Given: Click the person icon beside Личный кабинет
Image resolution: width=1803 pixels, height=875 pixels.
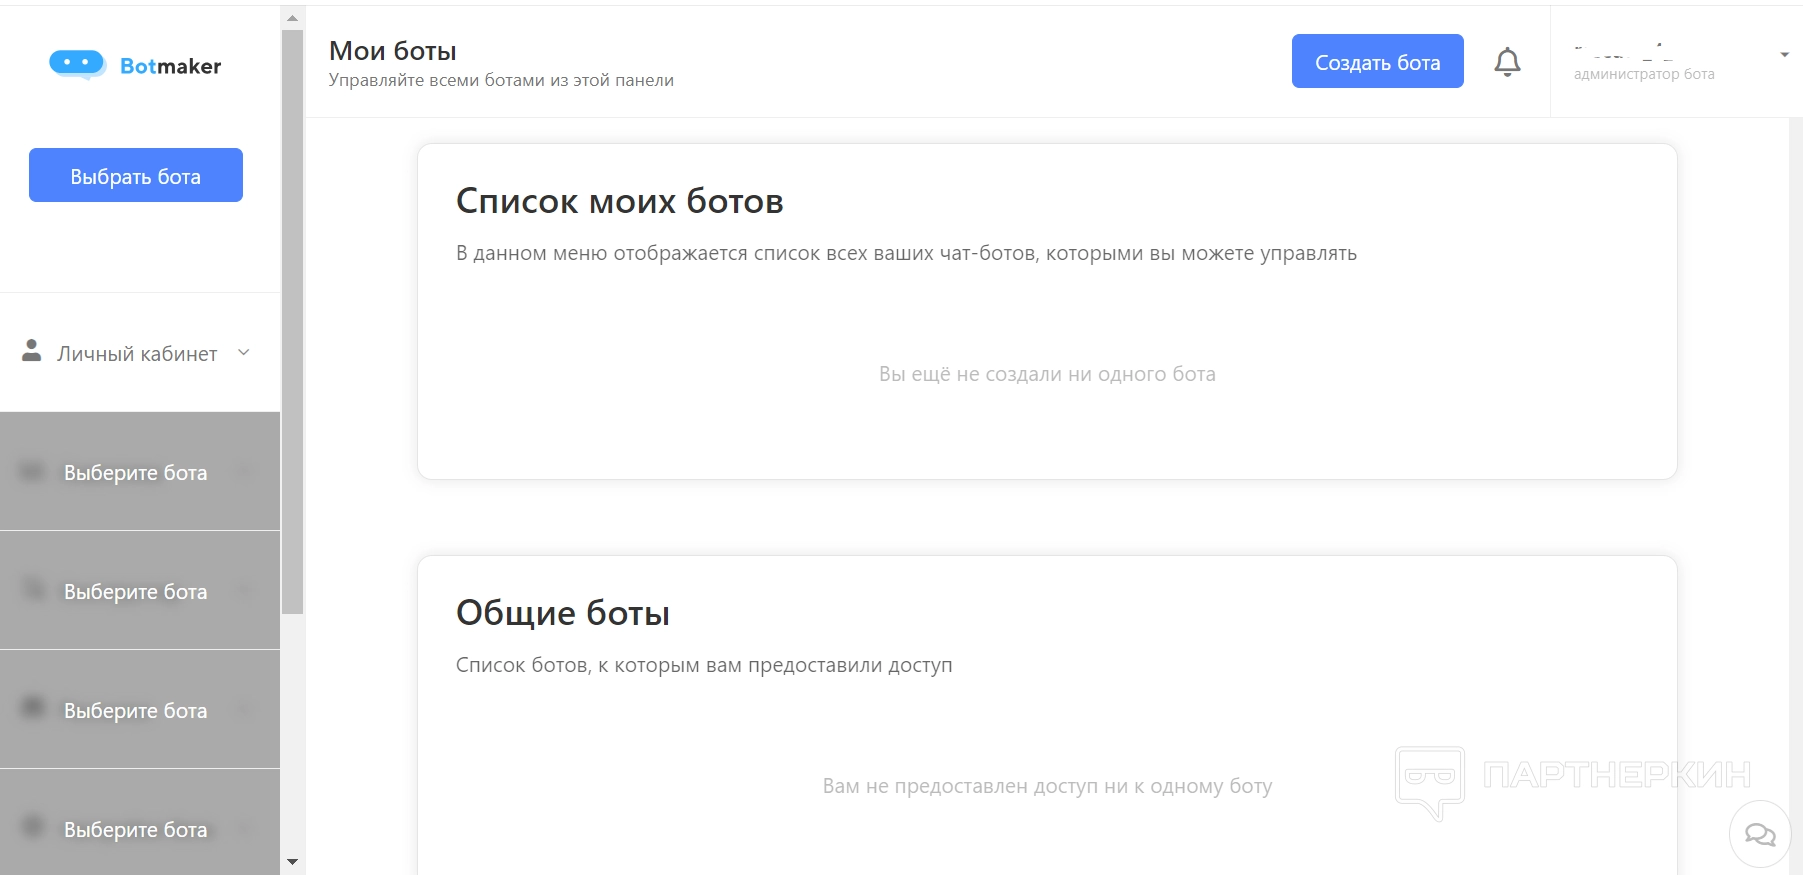Looking at the screenshot, I should click(x=32, y=351).
